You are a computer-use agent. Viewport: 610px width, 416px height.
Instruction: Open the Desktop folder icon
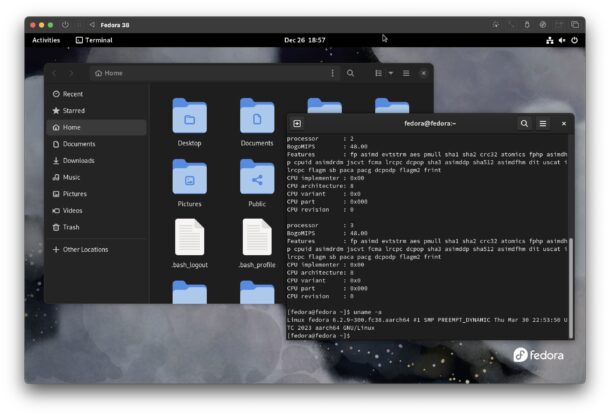(x=189, y=117)
